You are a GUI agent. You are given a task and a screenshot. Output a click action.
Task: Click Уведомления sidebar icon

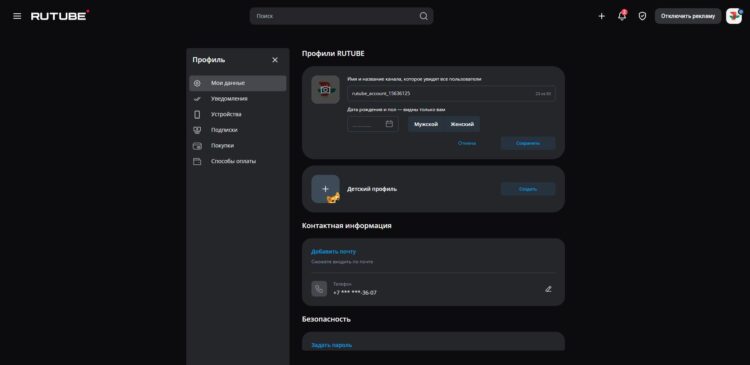pos(197,99)
